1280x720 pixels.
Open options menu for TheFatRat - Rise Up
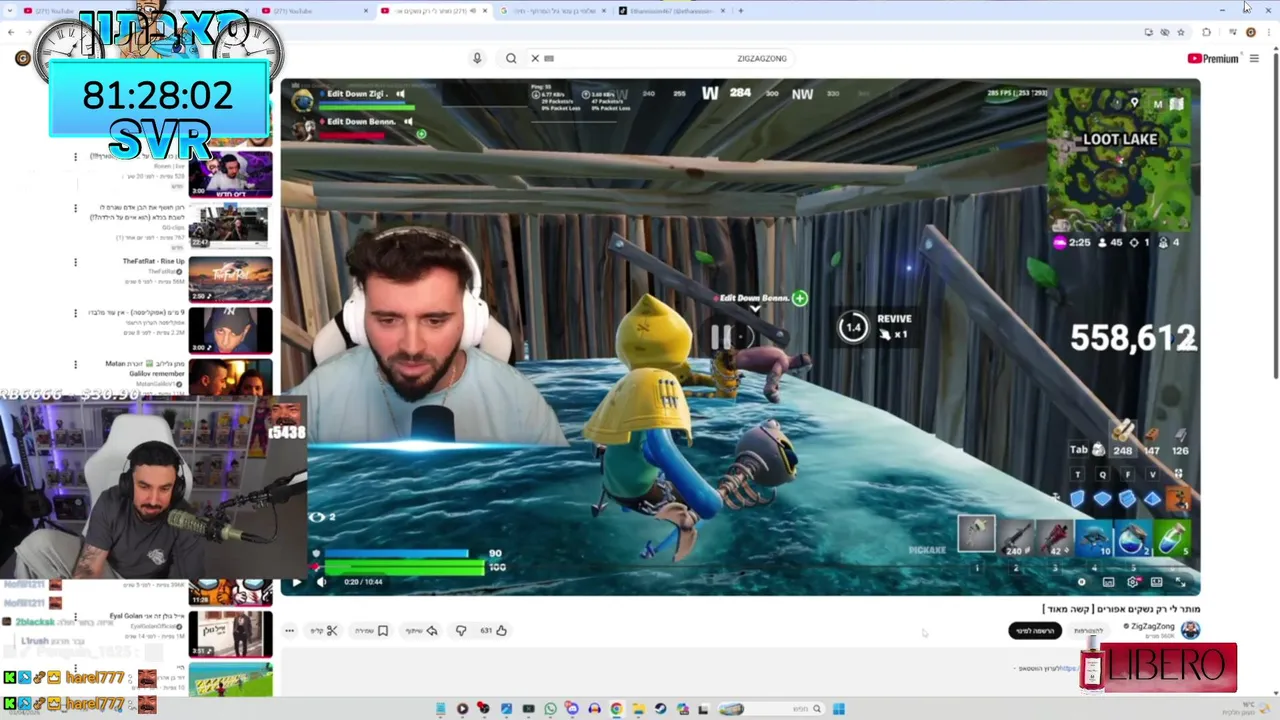coord(75,262)
